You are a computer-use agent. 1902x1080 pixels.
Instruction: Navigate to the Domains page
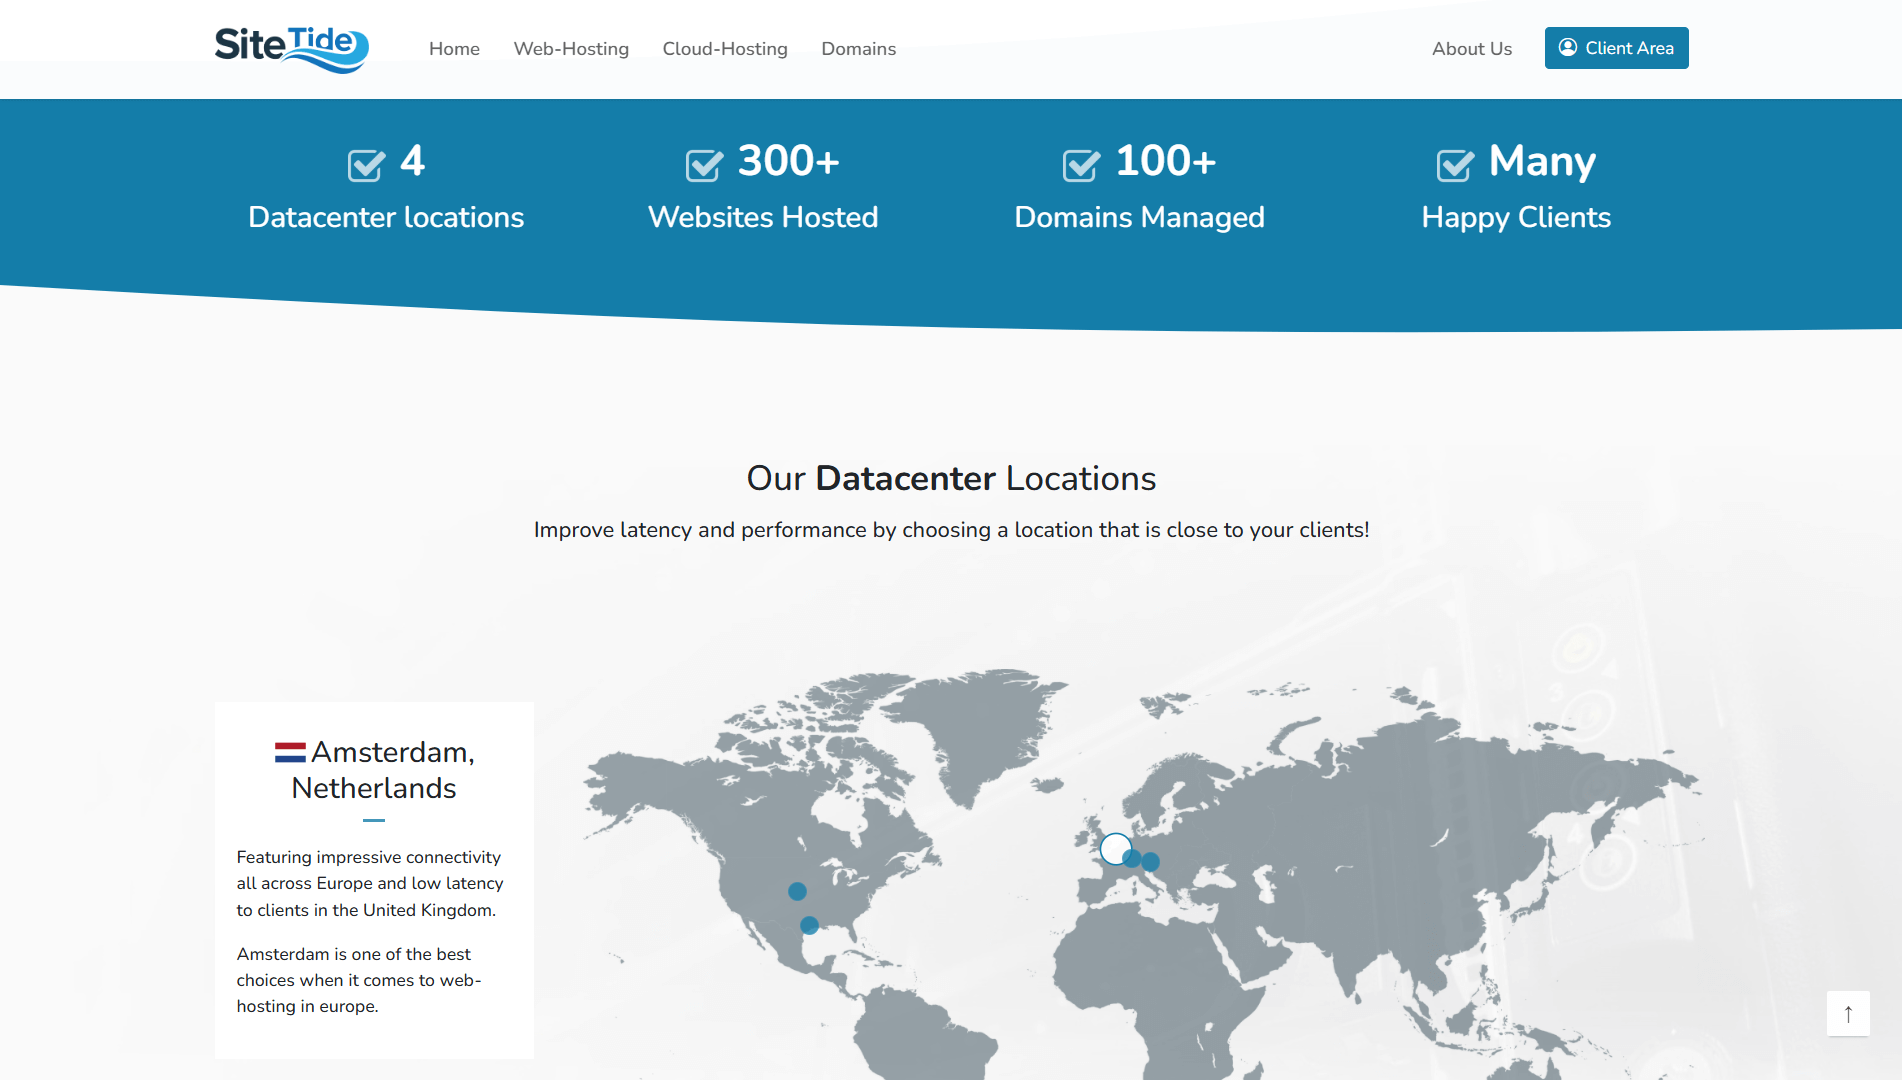(858, 49)
